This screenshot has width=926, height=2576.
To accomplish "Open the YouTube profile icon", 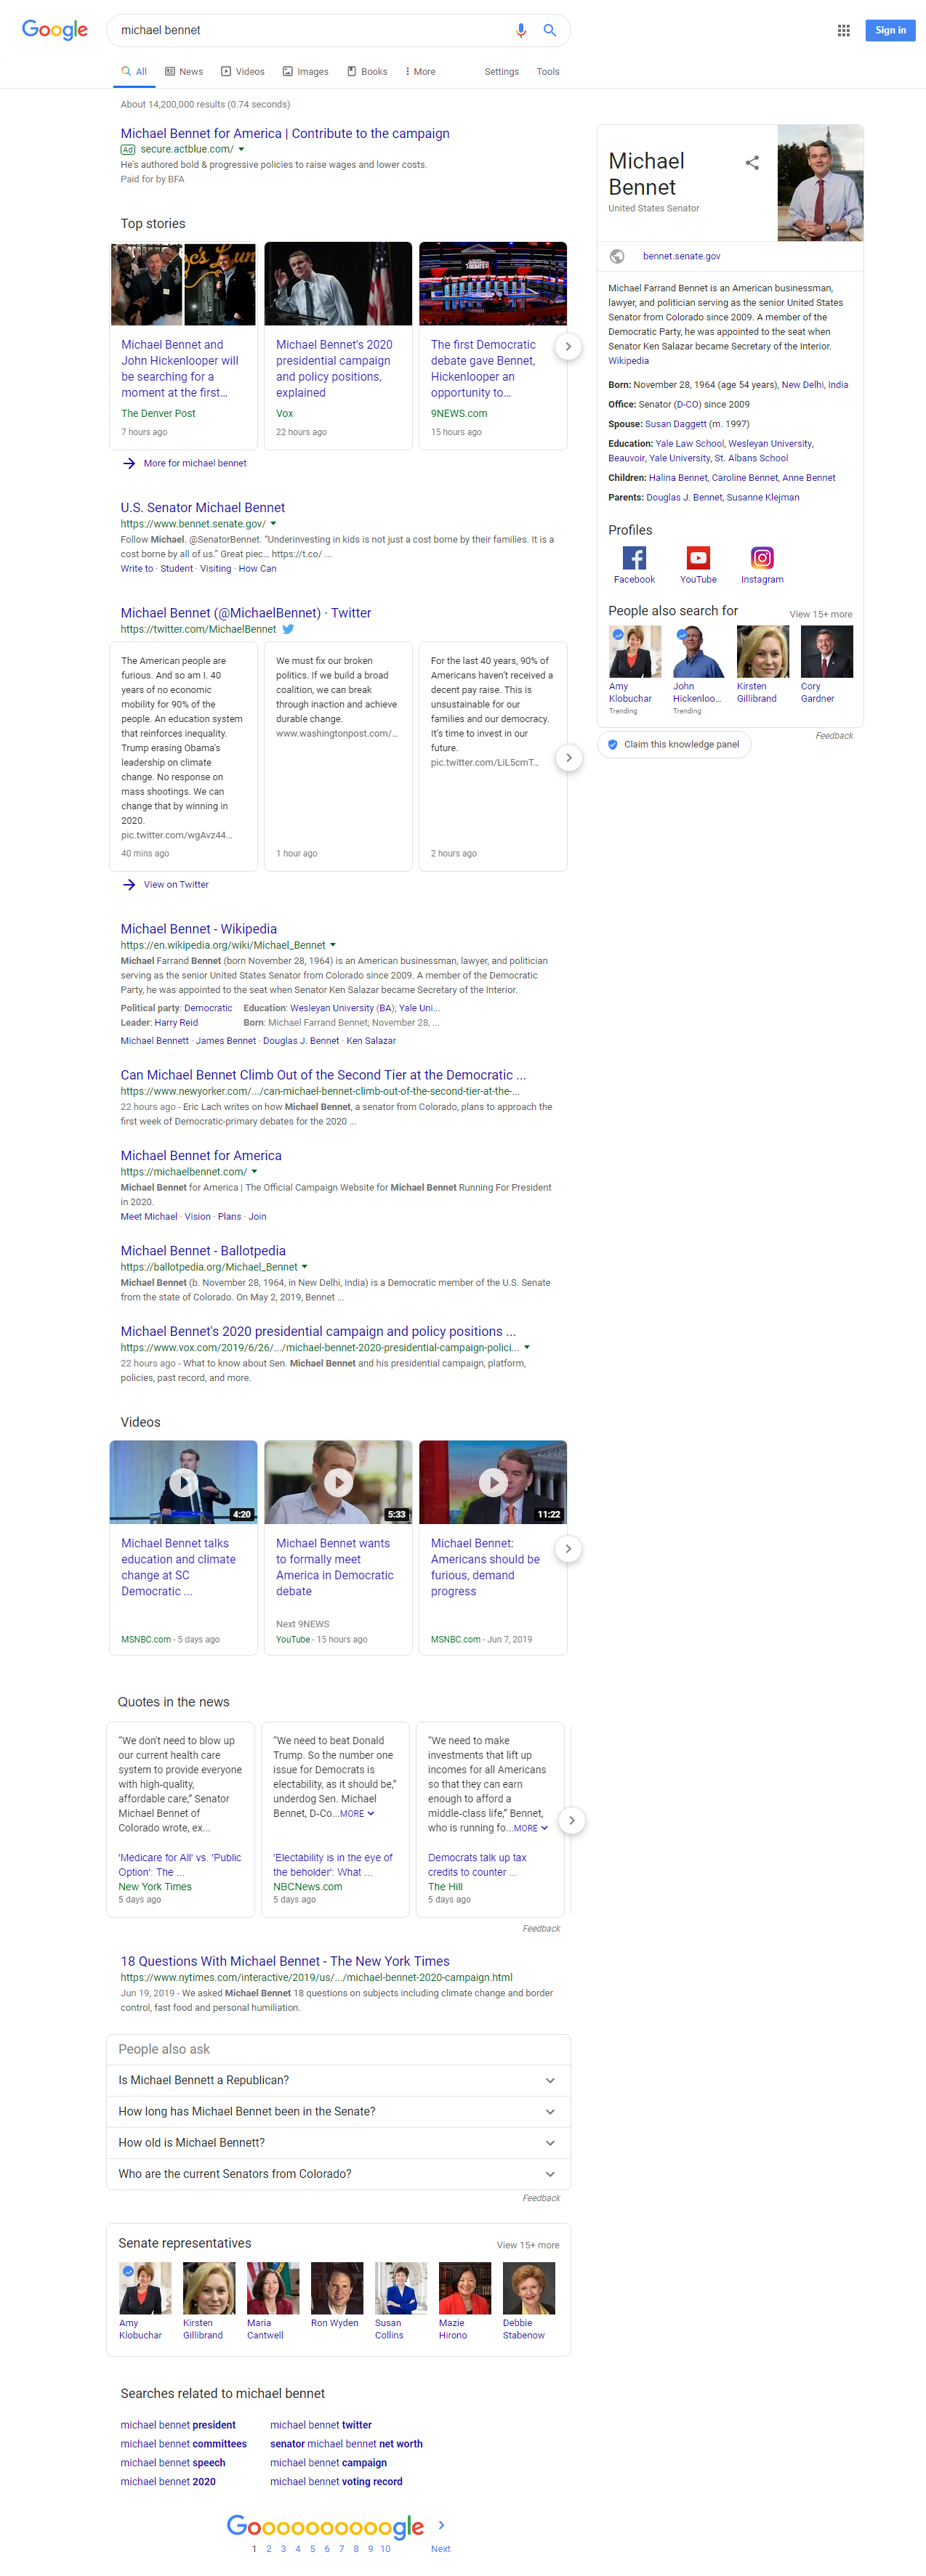I will tap(698, 558).
